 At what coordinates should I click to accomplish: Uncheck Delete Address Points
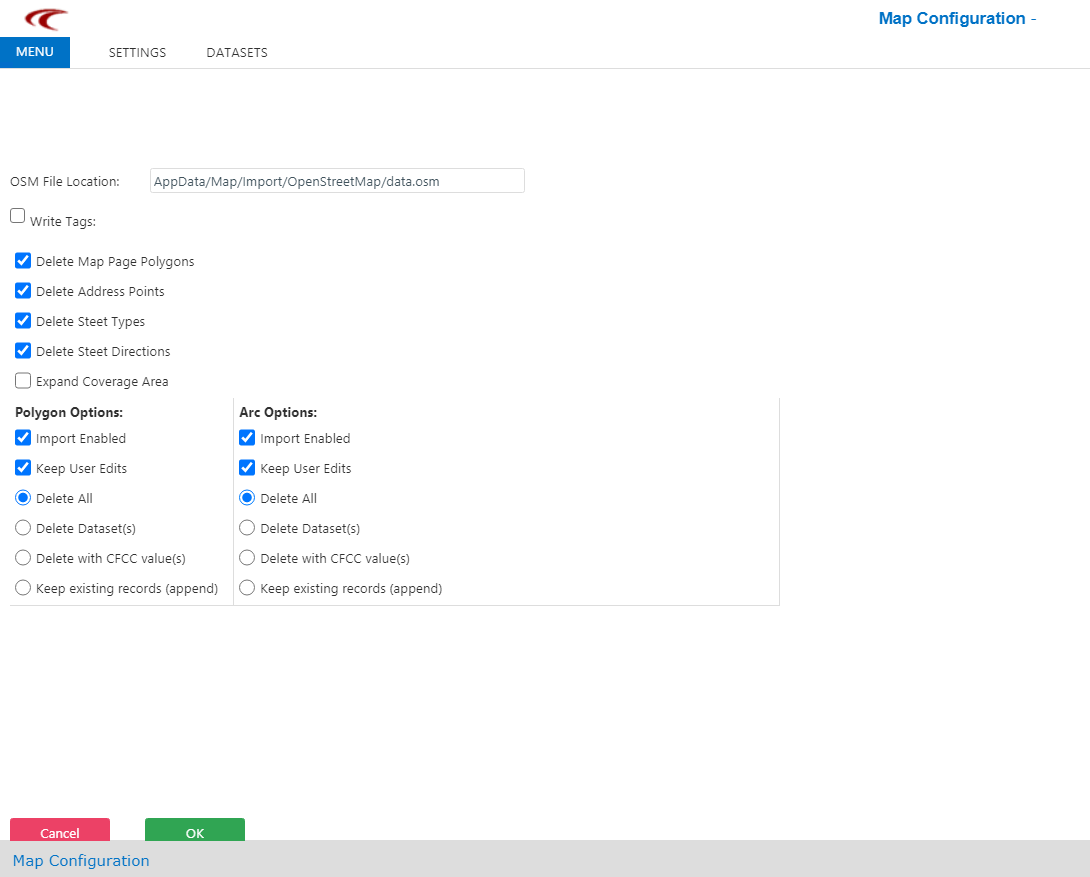point(23,291)
